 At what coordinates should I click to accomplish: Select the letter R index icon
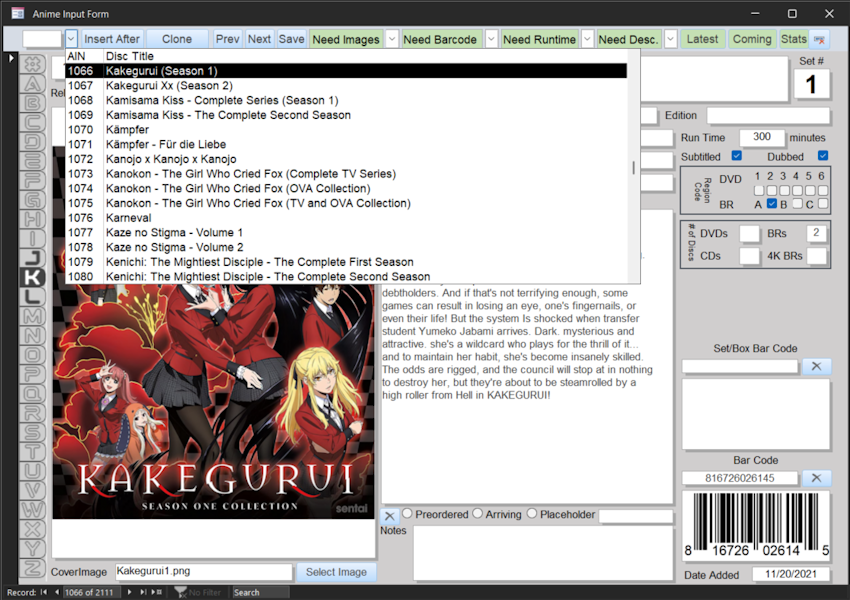33,413
